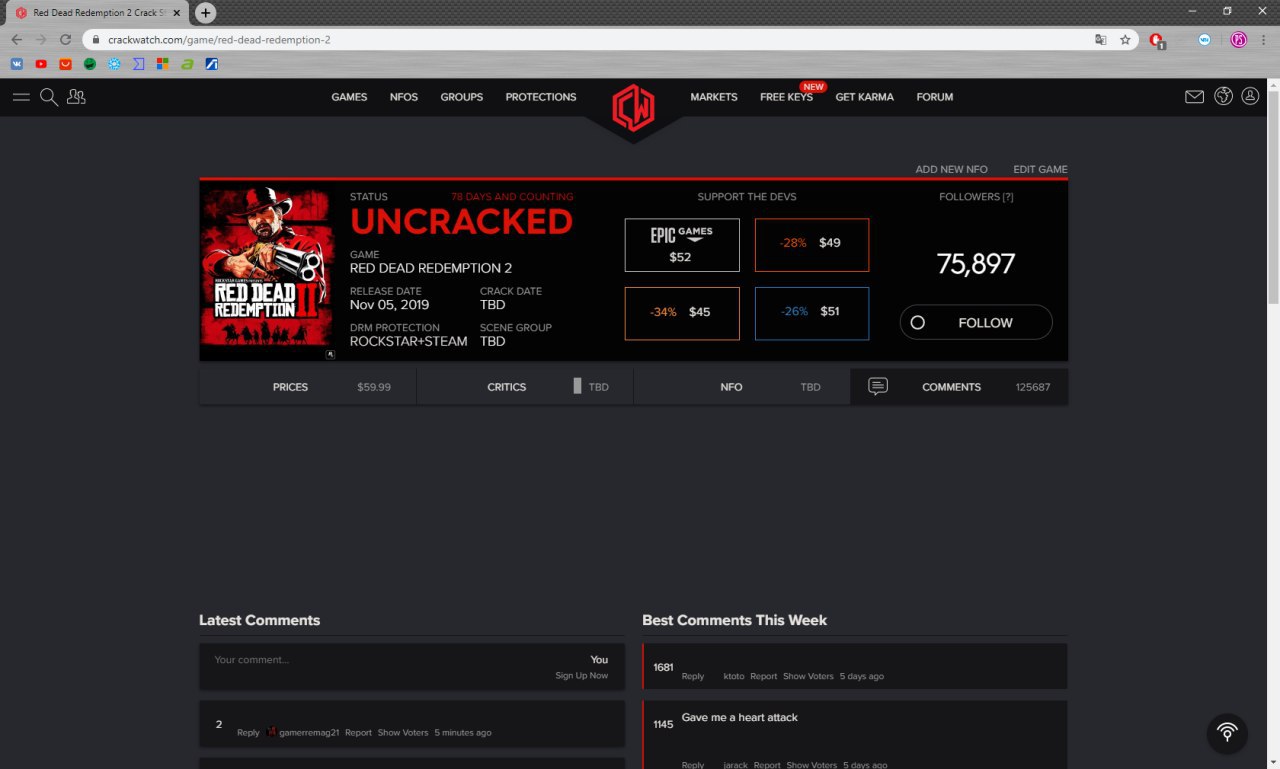Viewport: 1280px width, 769px height.
Task: Open the MARKETS menu item
Action: pyautogui.click(x=714, y=97)
